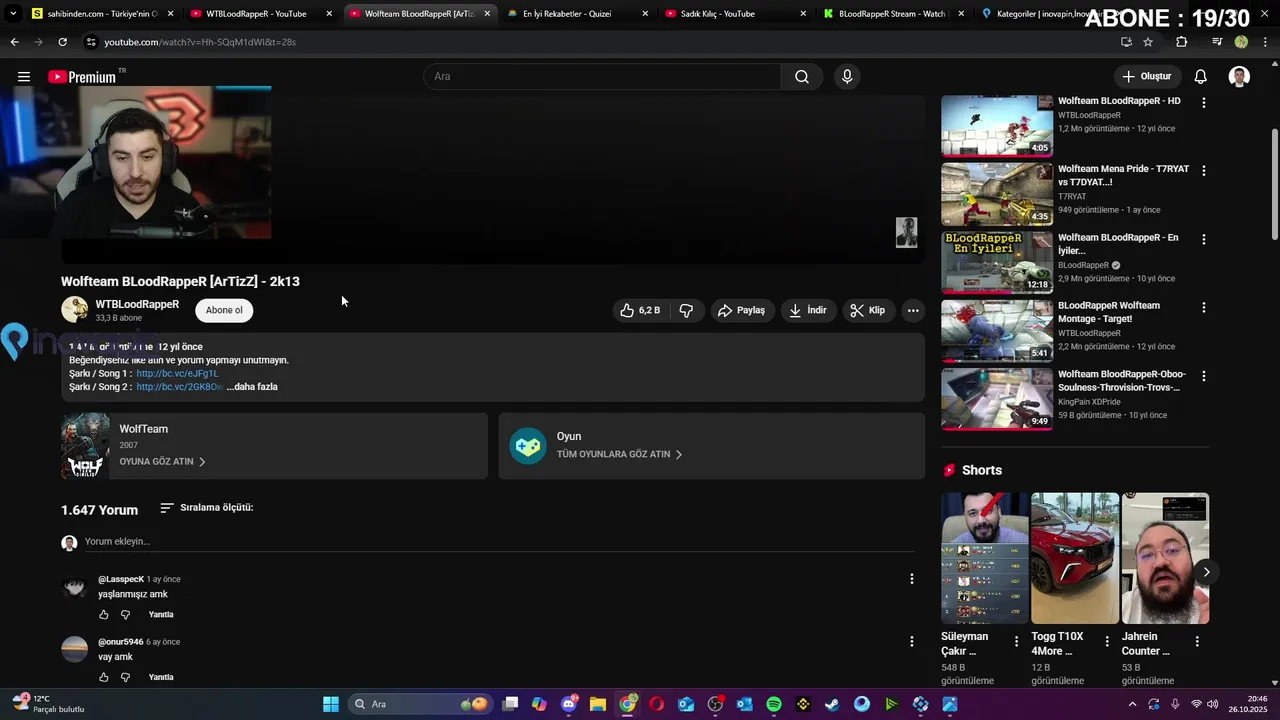The height and width of the screenshot is (720, 1280).
Task: Download the video with İndir
Action: pos(808,311)
